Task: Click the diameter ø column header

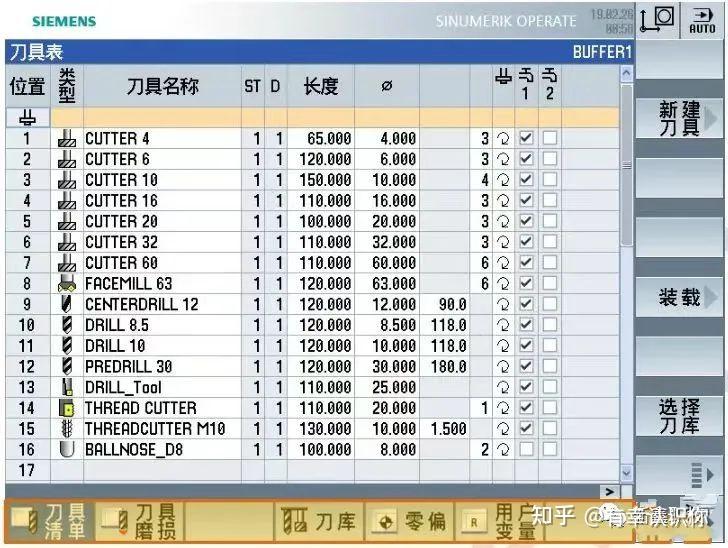Action: 386,86
